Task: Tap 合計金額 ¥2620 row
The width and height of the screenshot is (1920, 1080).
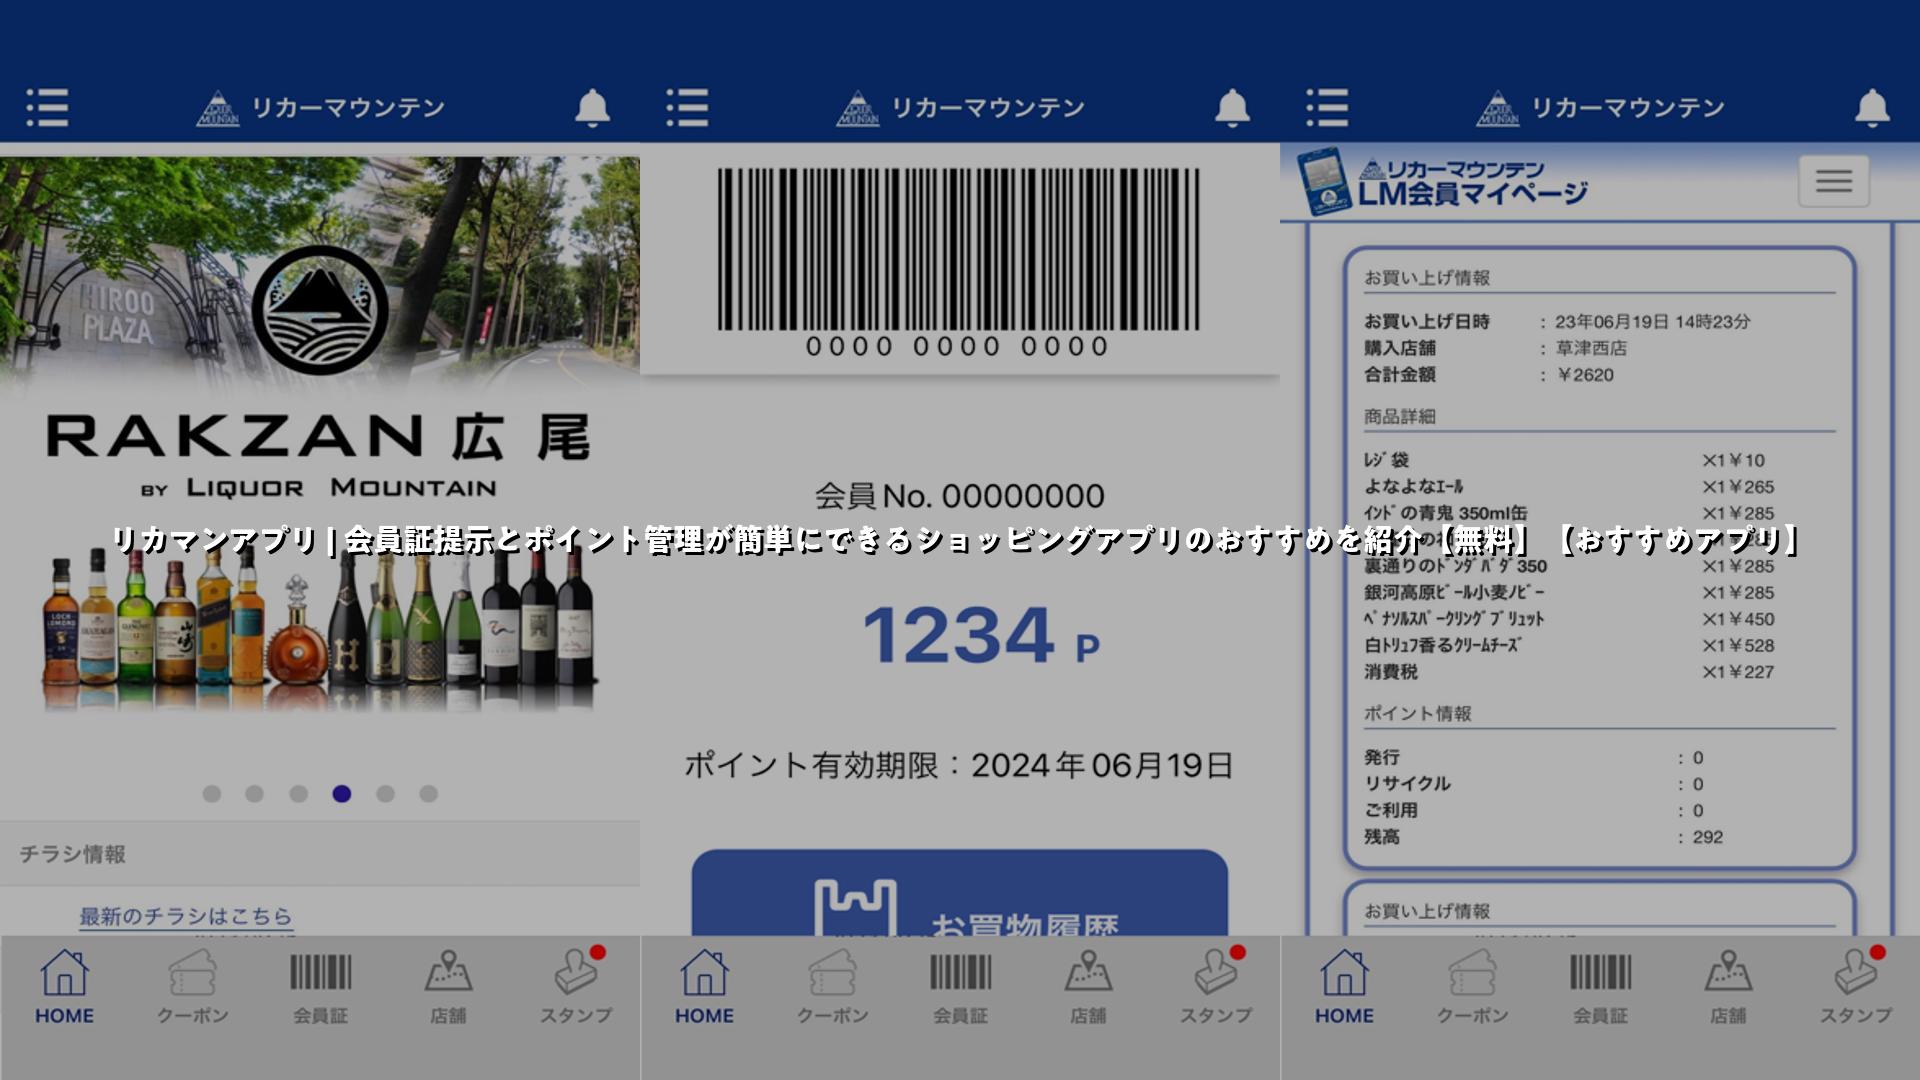Action: tap(1599, 375)
